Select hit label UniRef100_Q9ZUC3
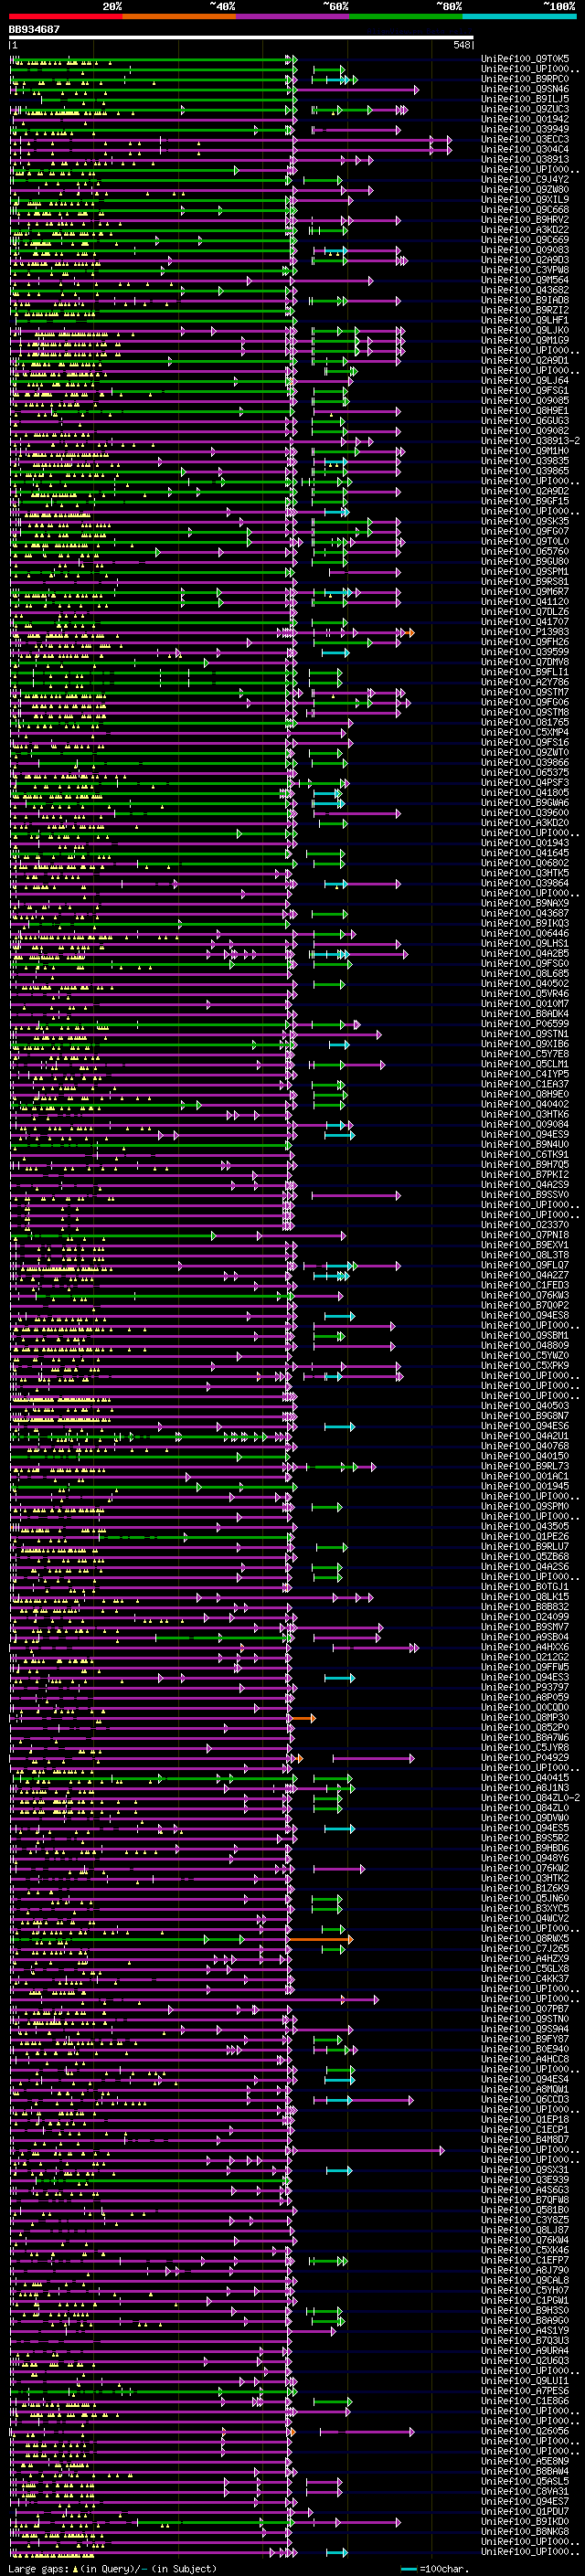 click(x=525, y=109)
